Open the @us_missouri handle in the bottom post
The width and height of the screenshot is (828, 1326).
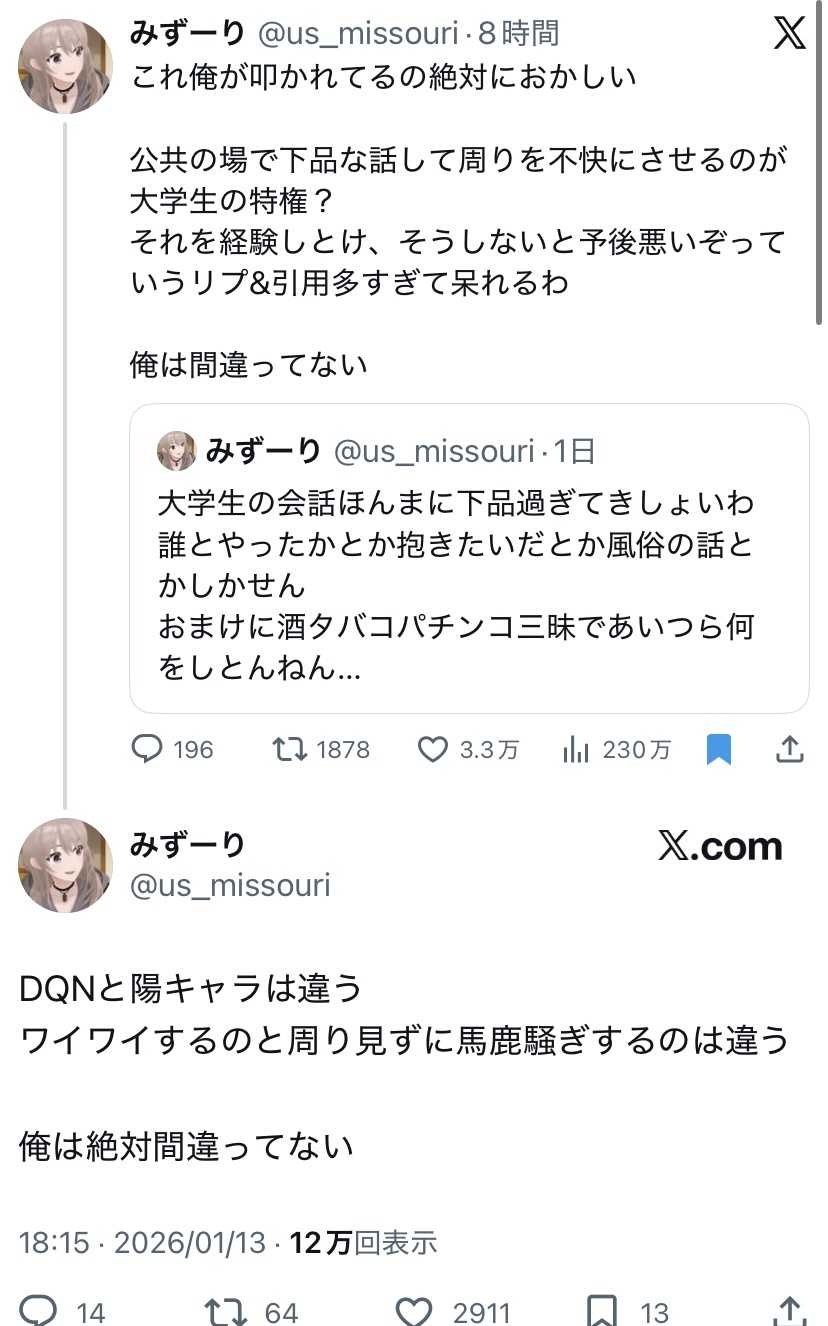(x=230, y=885)
